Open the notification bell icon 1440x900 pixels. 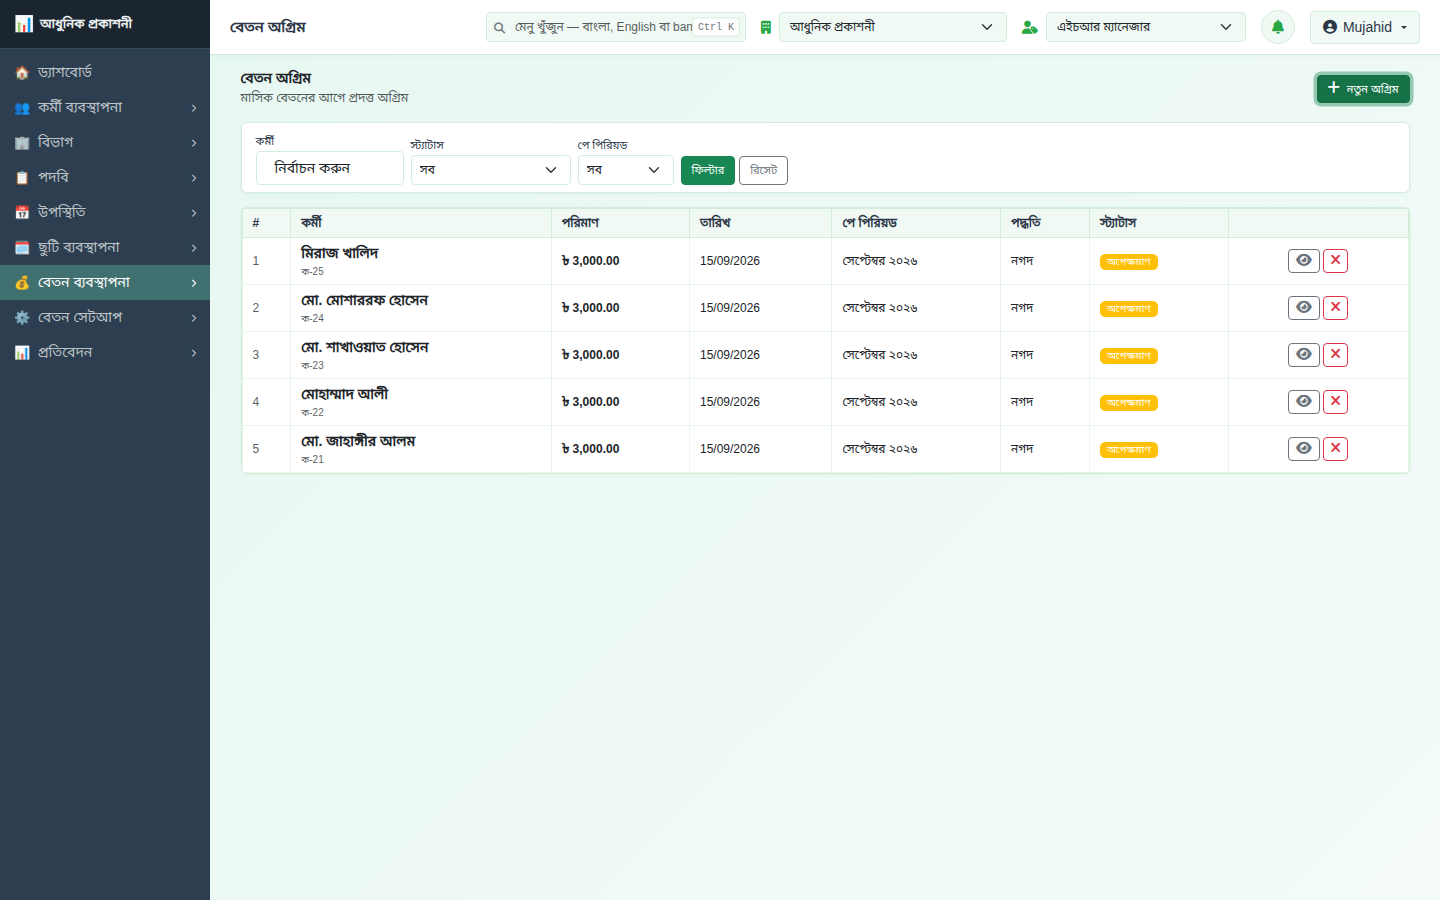(1277, 27)
